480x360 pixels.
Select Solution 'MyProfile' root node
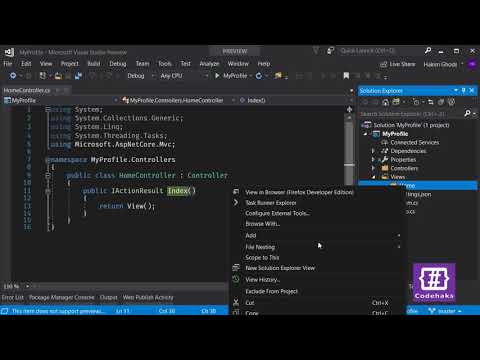[411, 125]
